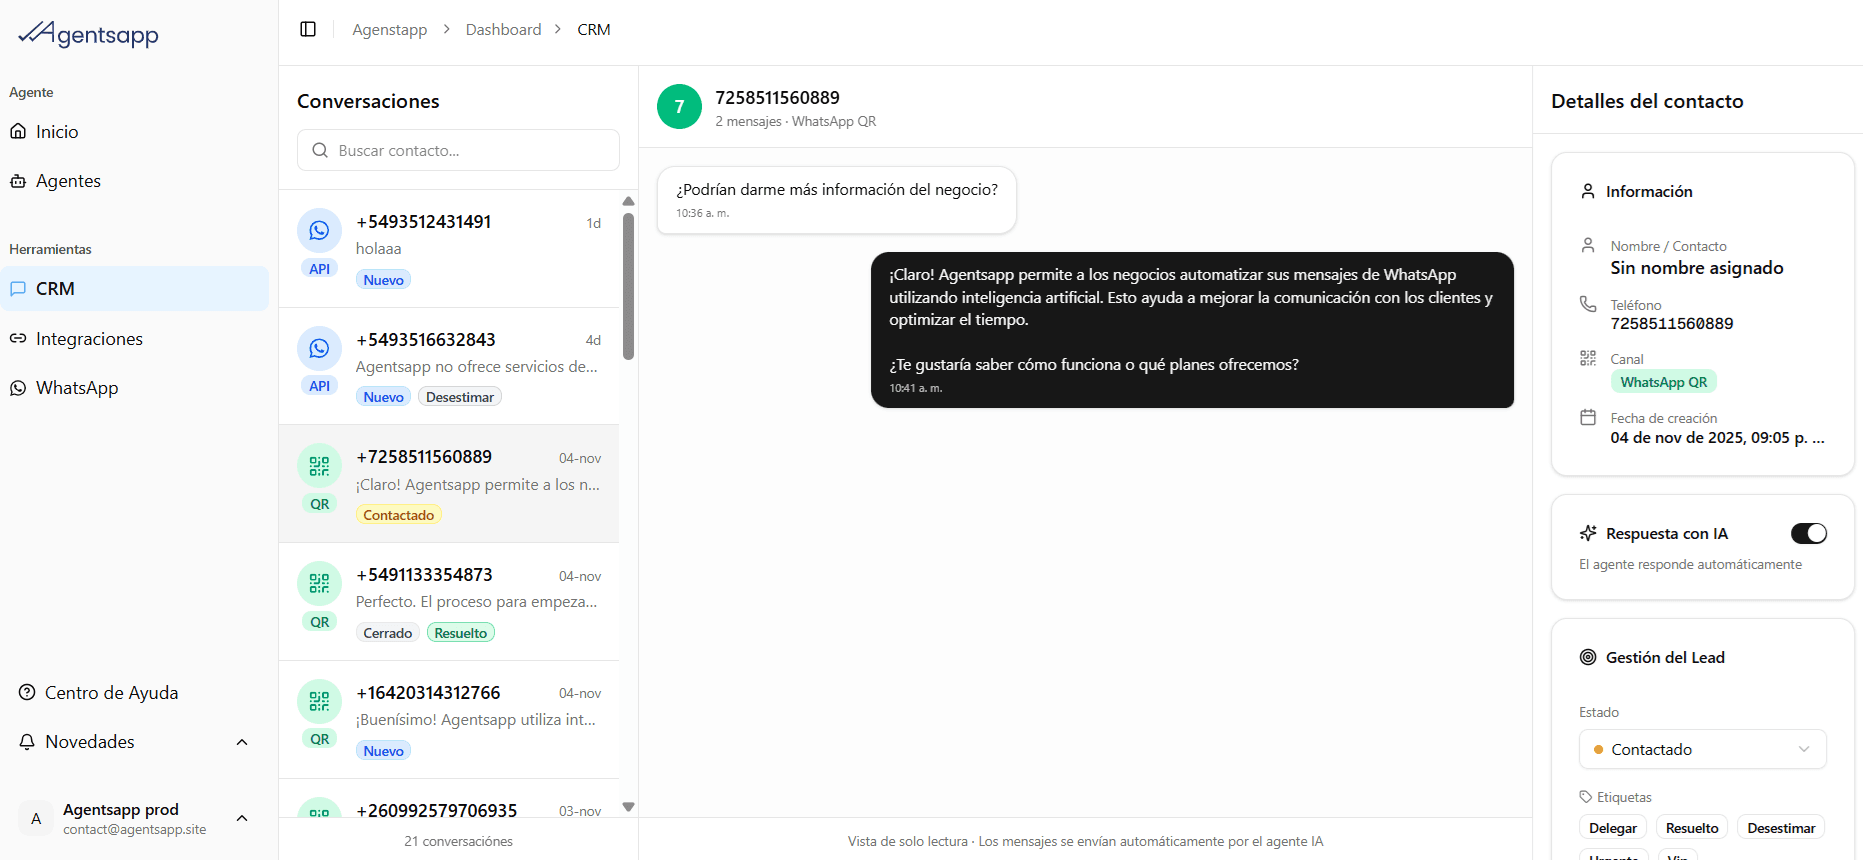Click scroll down arrow in conversations list
The height and width of the screenshot is (860, 1863).
tap(628, 807)
